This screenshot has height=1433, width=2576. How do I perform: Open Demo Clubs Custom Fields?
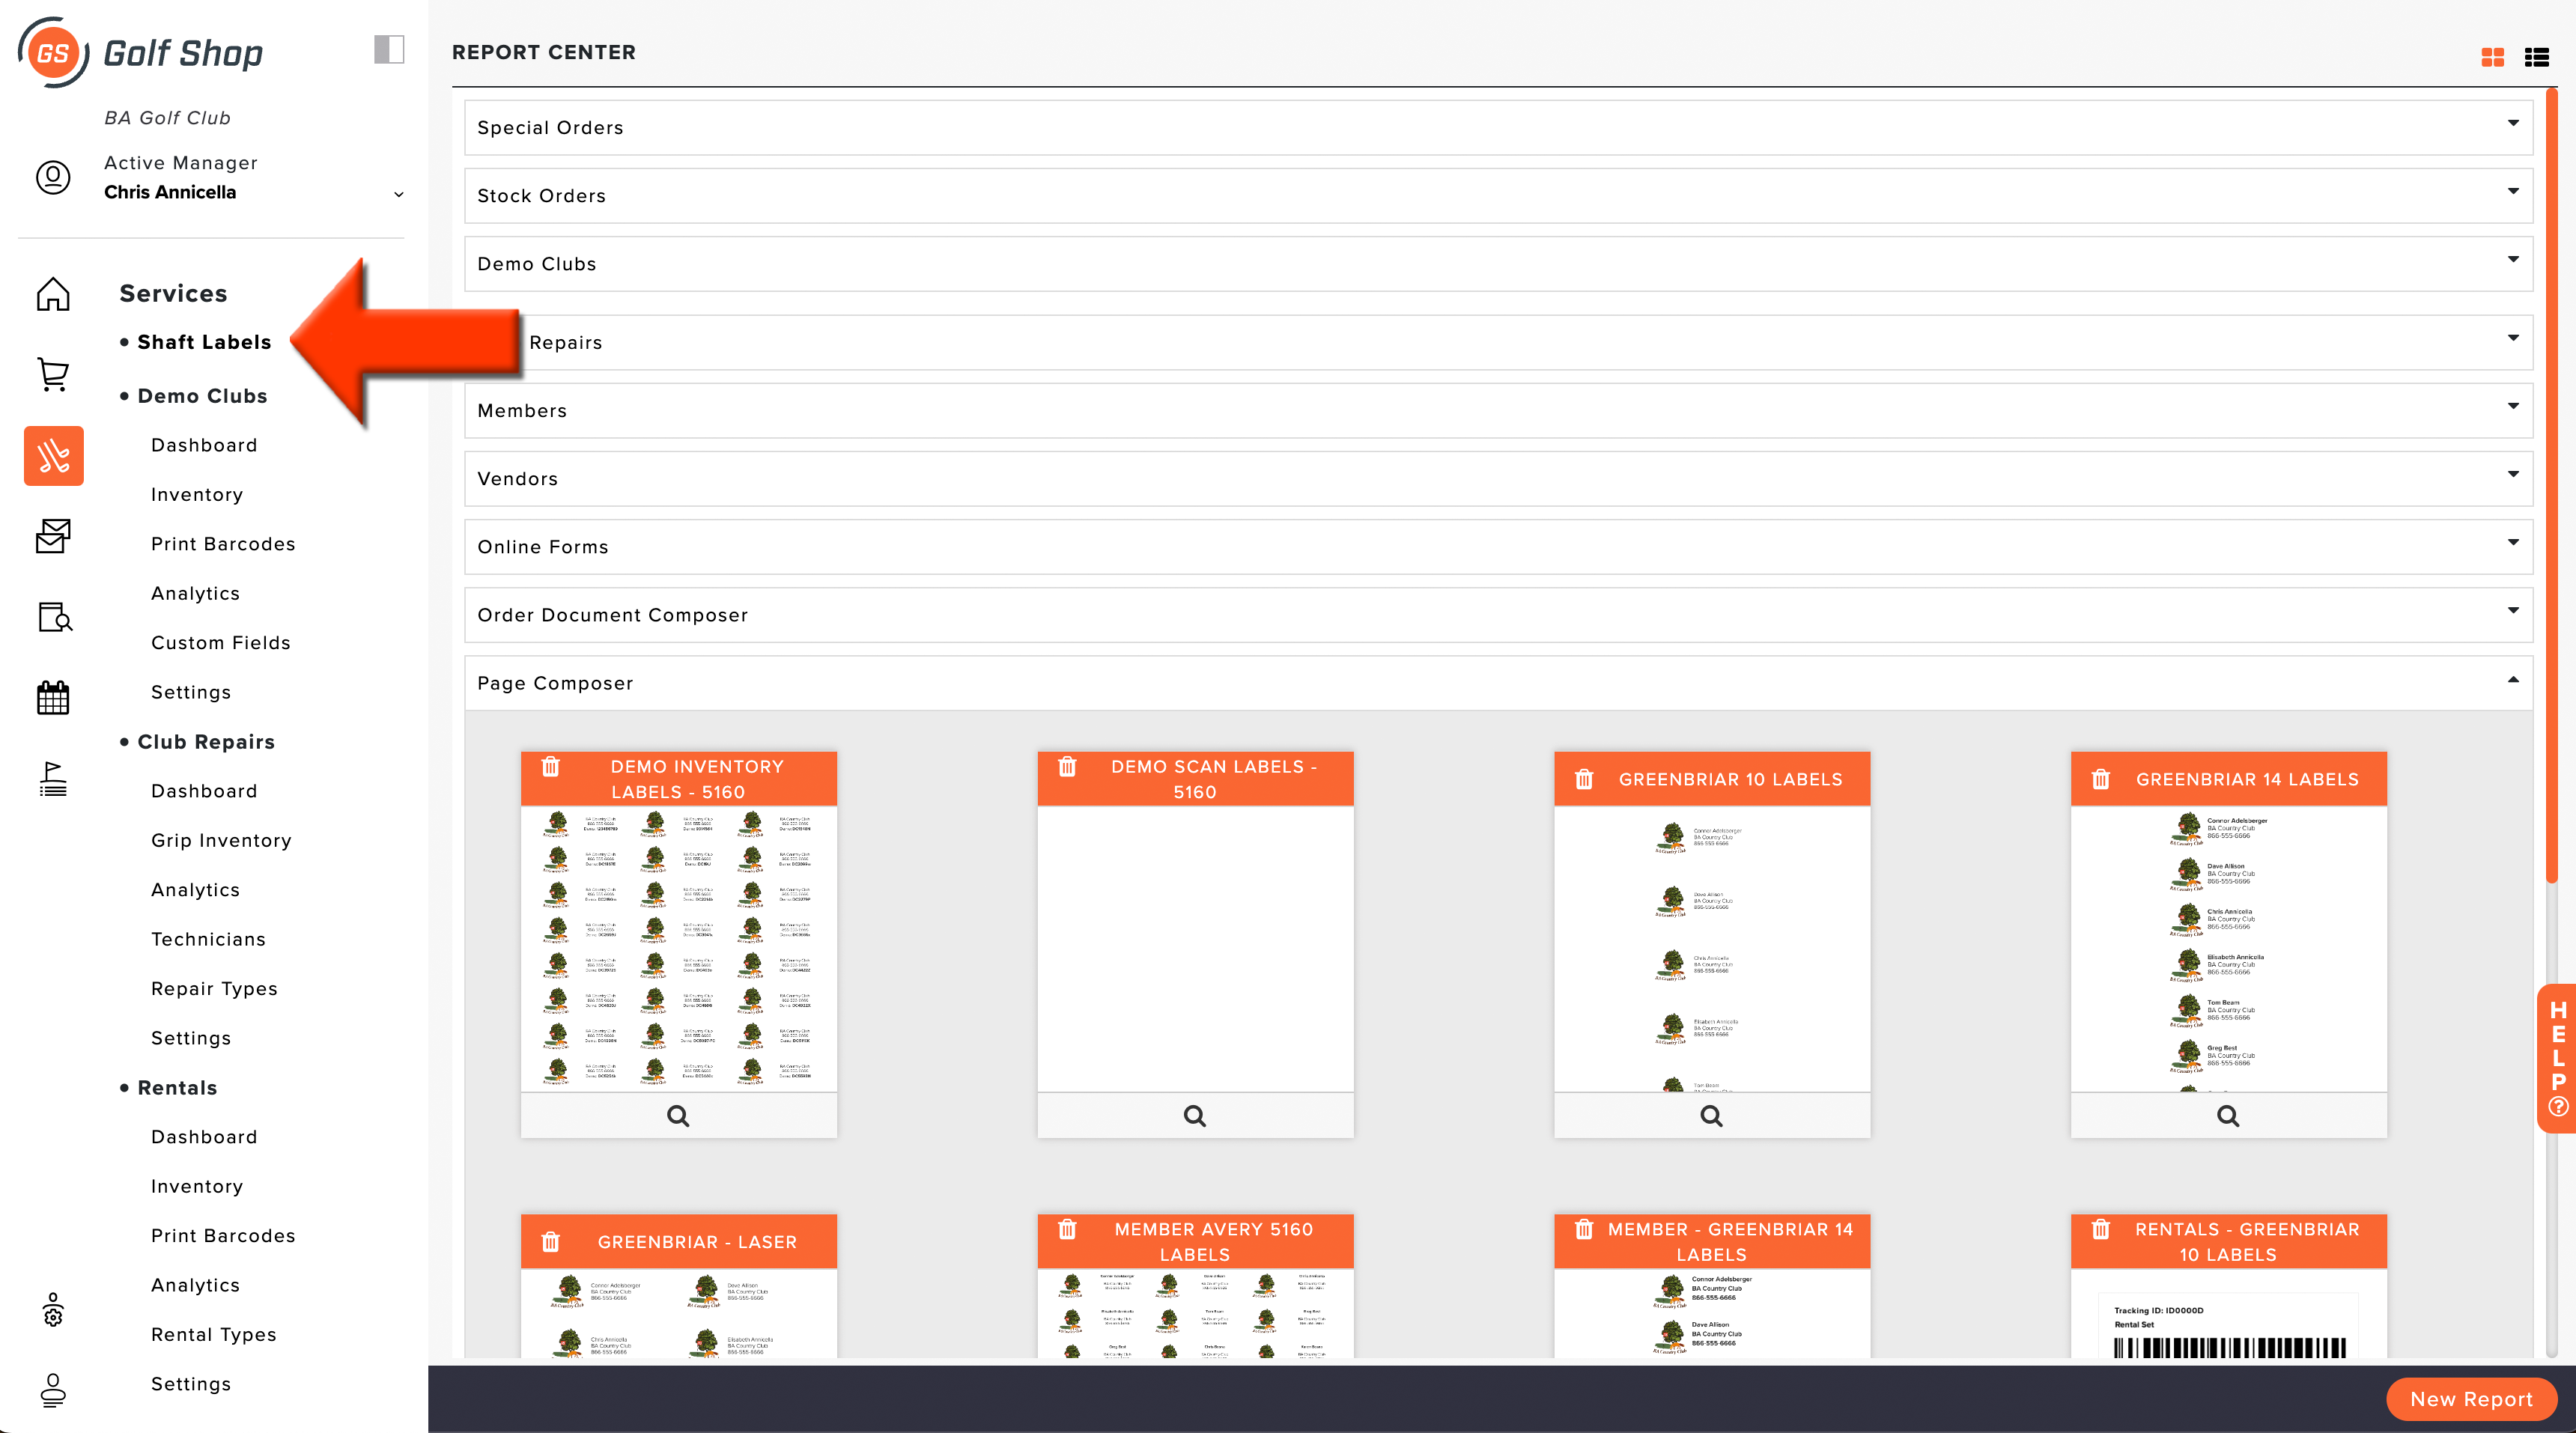pyautogui.click(x=221, y=643)
